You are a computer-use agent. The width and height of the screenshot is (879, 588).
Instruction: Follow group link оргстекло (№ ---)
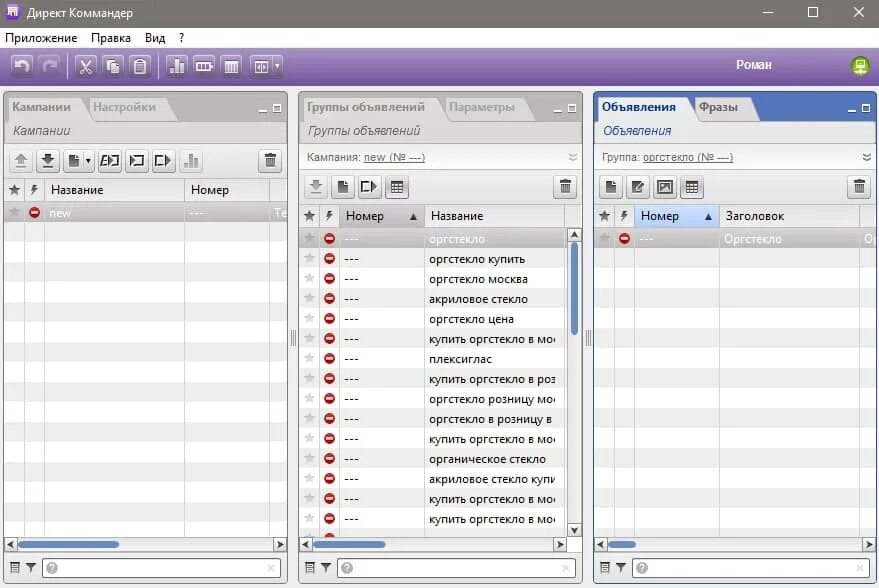pos(688,158)
